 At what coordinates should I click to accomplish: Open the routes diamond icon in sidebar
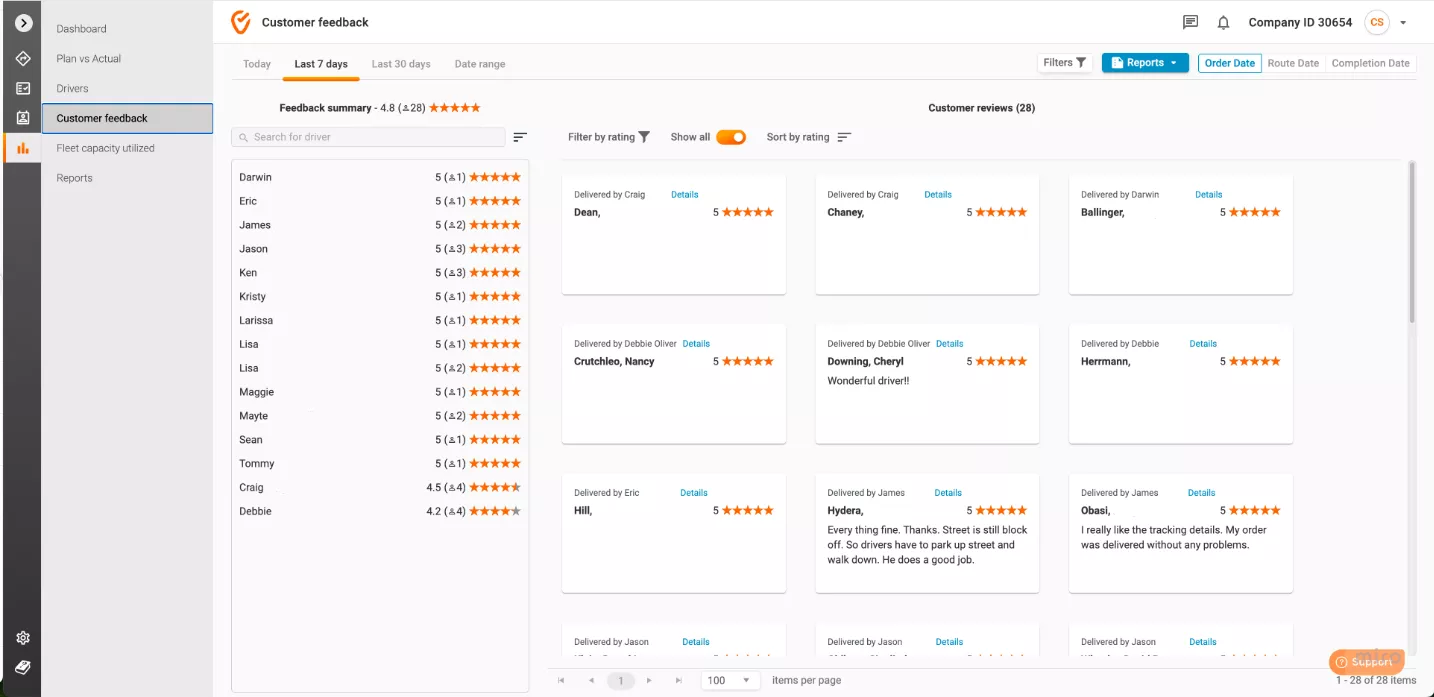coord(23,58)
